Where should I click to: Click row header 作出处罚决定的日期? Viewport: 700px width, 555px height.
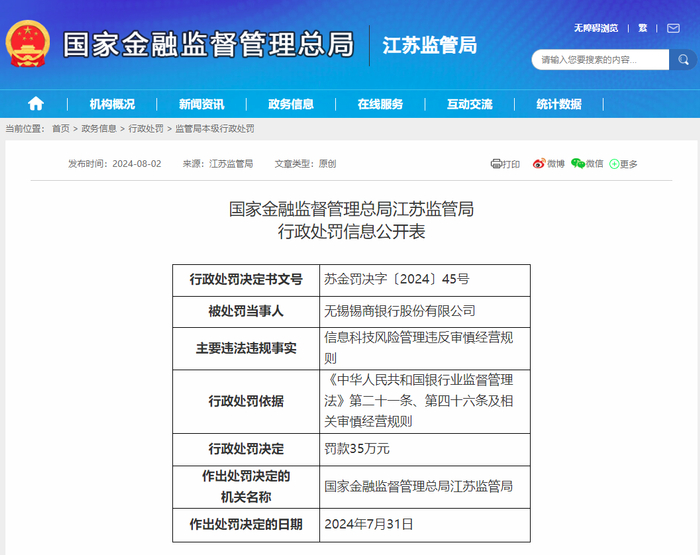(x=246, y=525)
